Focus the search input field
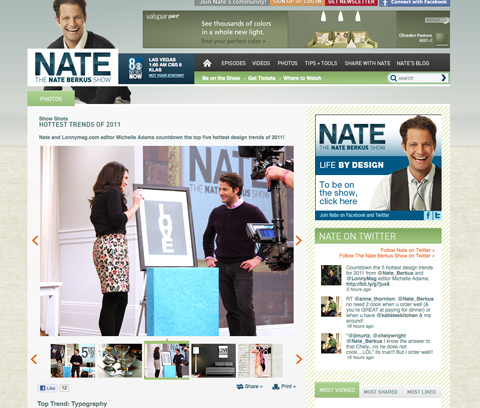Viewport: 480px width, 408px height. (x=418, y=78)
